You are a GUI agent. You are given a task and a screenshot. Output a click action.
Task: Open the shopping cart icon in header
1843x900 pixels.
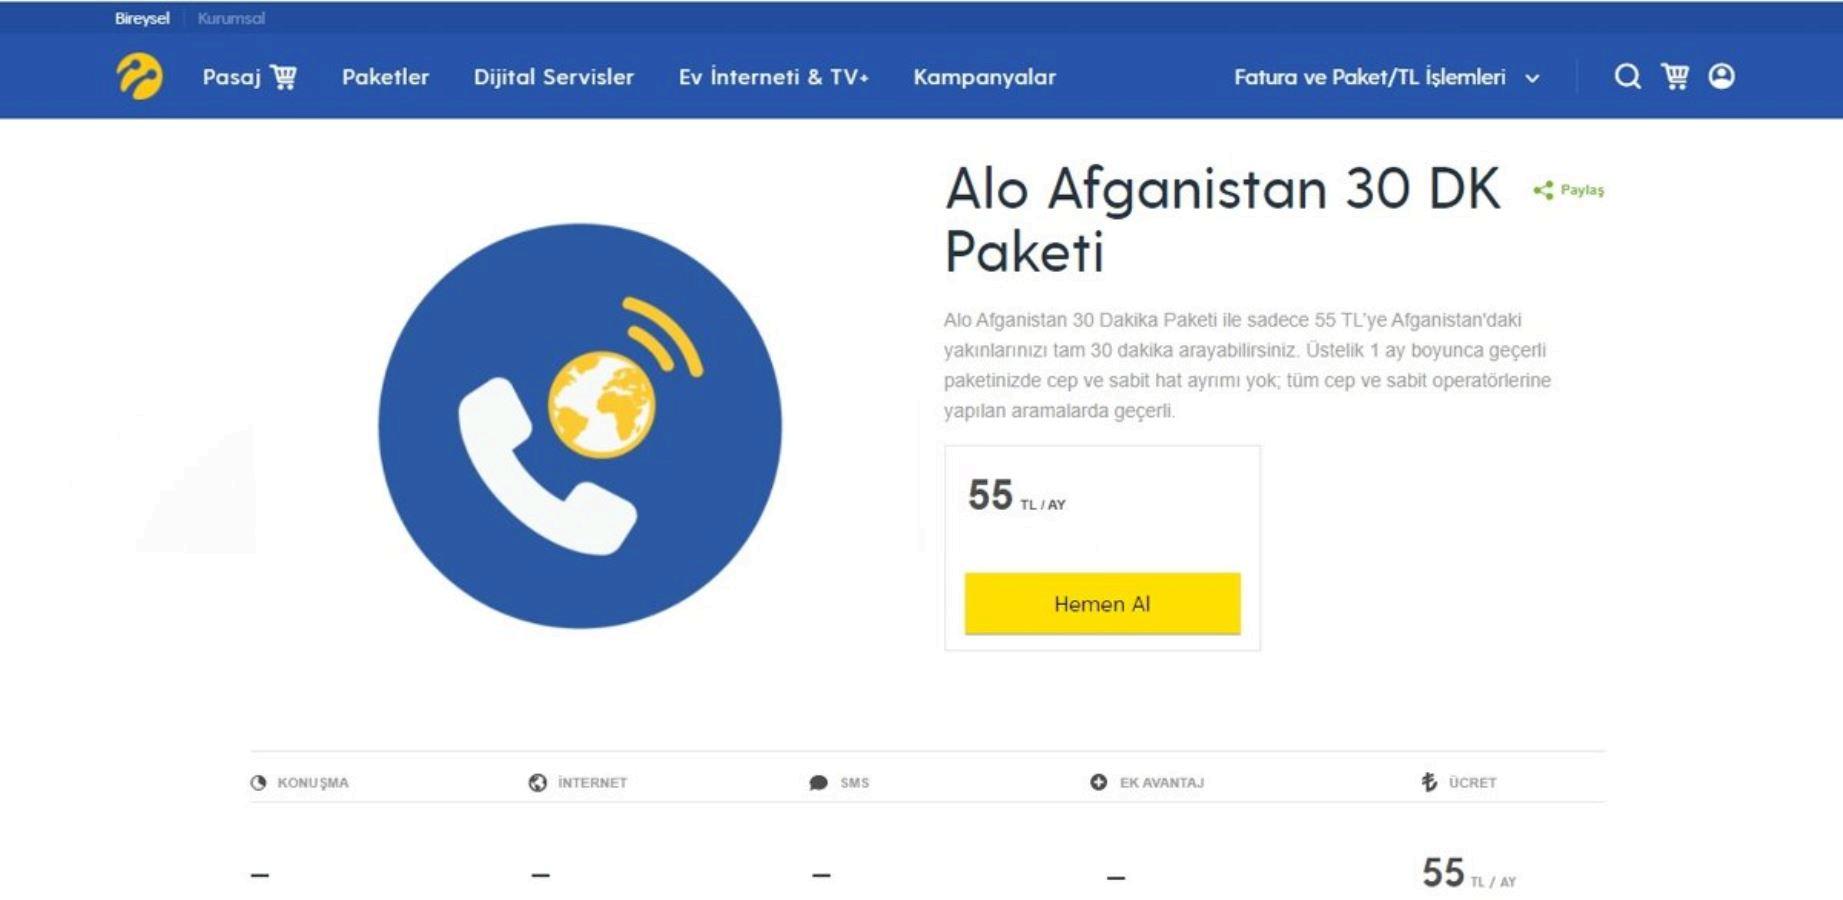click(x=1675, y=77)
